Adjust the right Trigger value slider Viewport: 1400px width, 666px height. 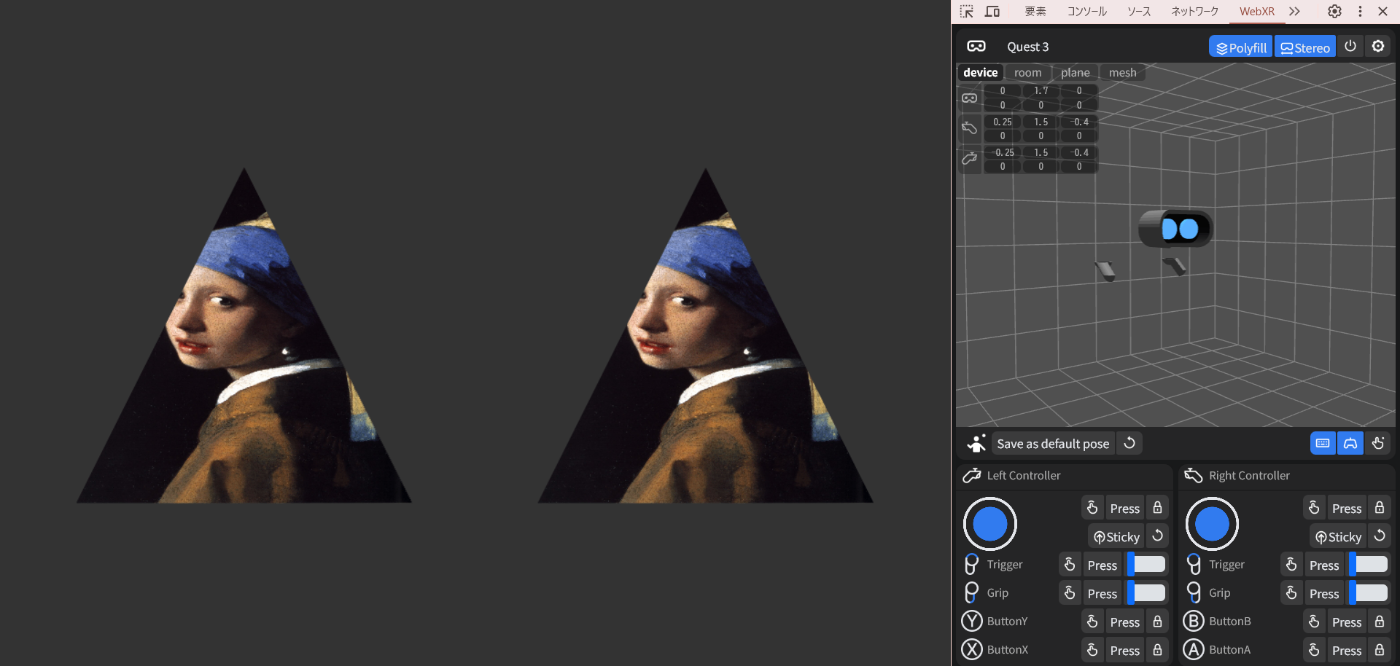click(x=1369, y=564)
